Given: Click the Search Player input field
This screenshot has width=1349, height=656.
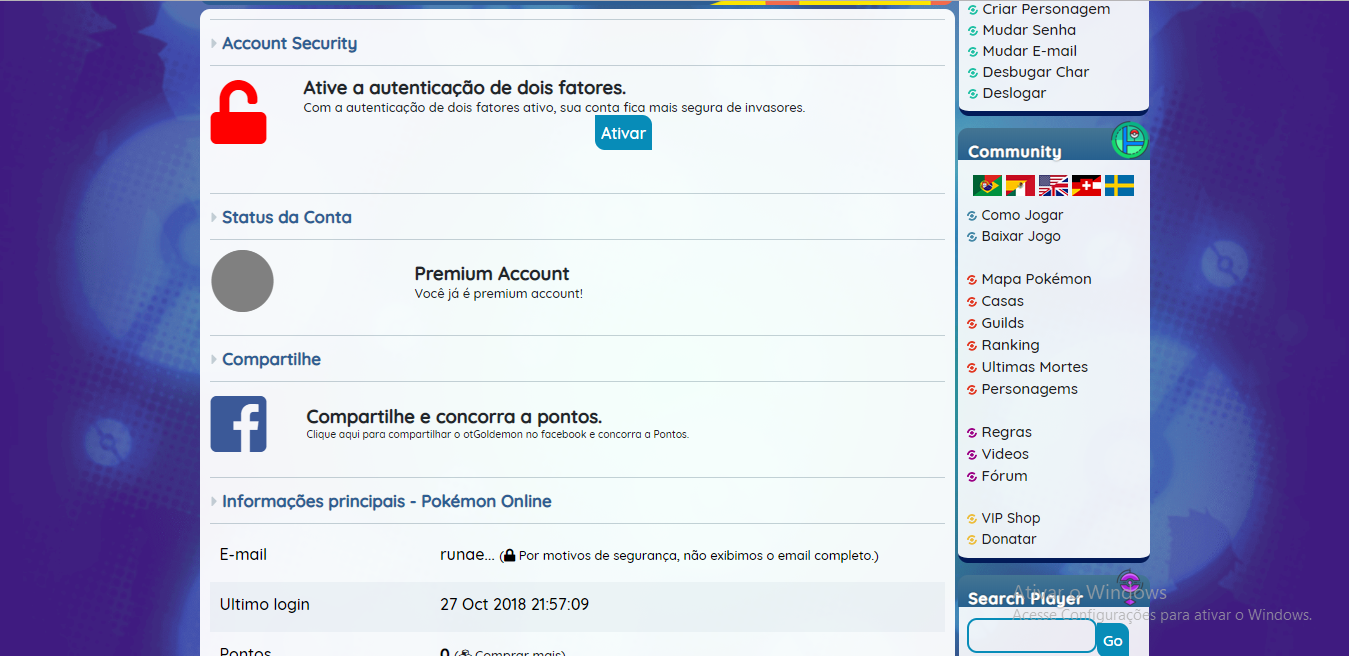Looking at the screenshot, I should point(1031,636).
